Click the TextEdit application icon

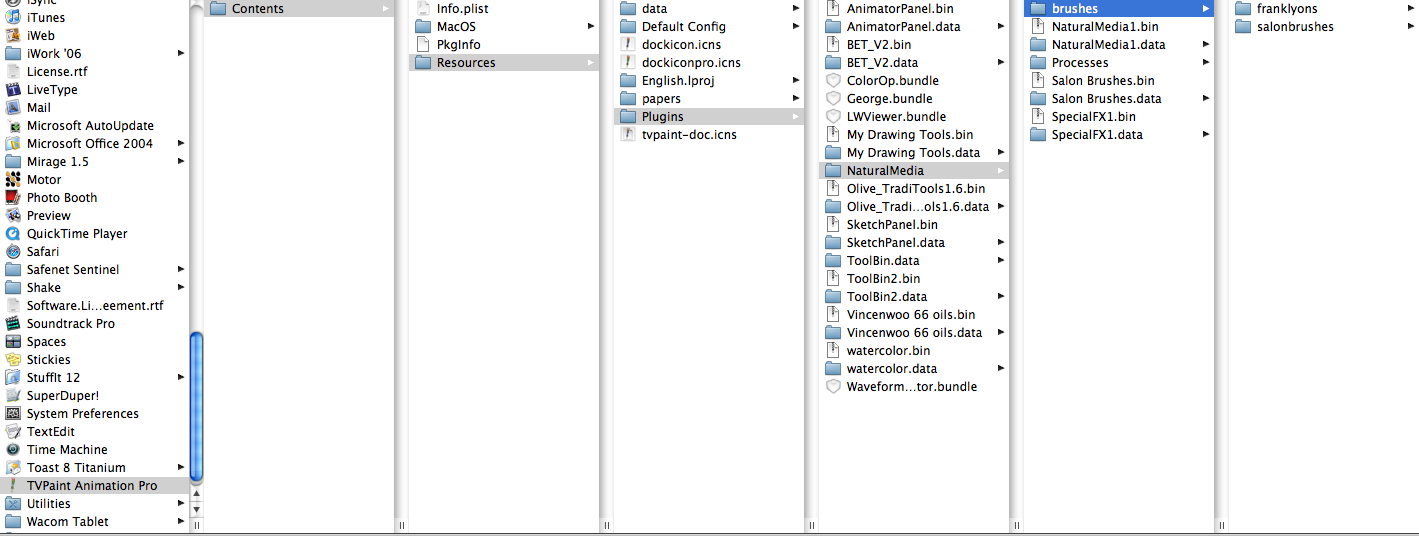[x=13, y=431]
